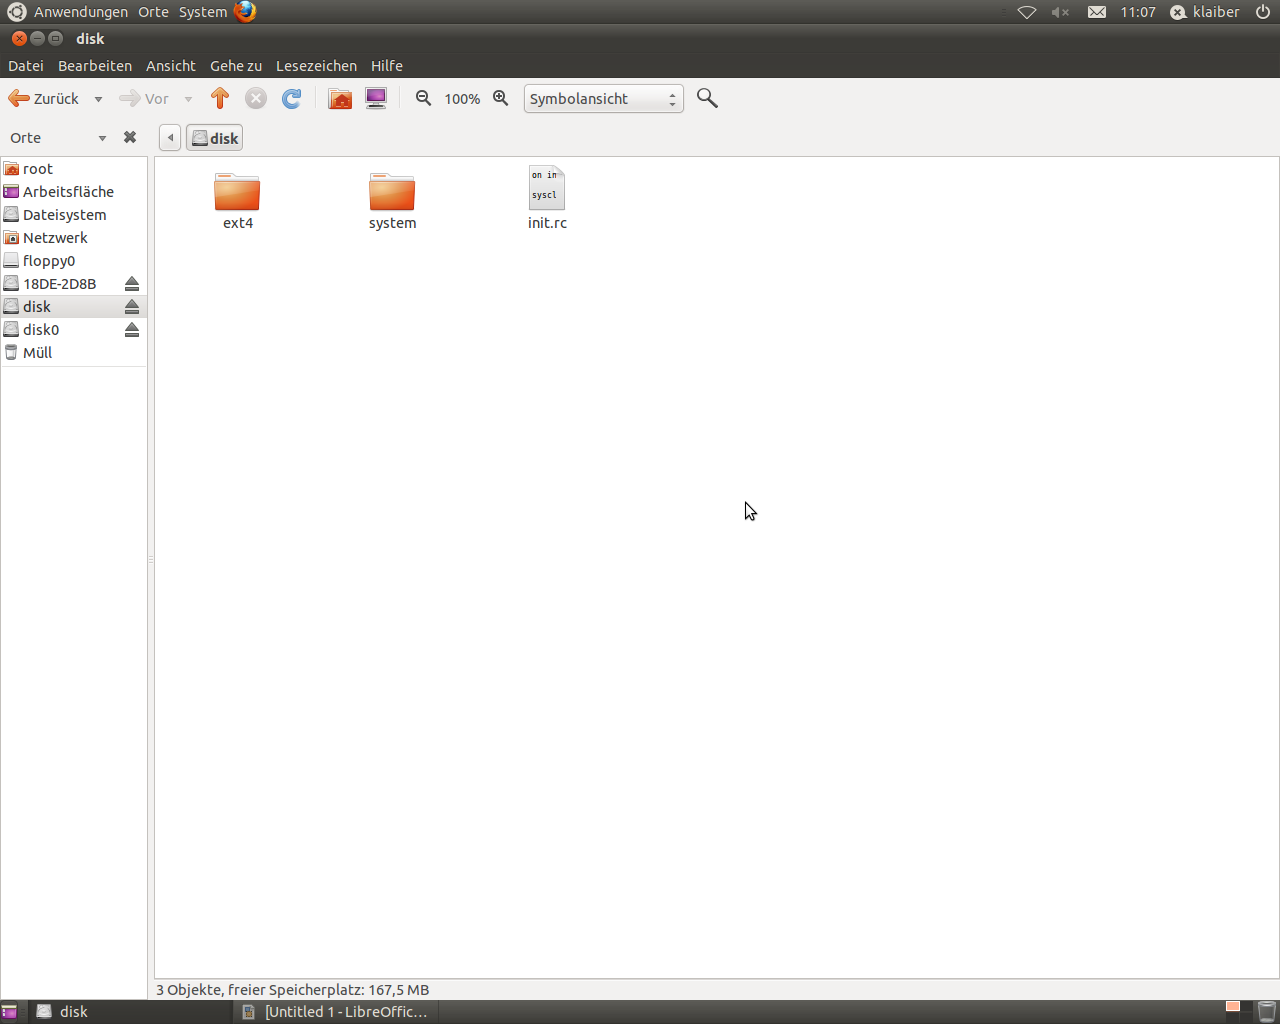Open the Hilfe menu
Viewport: 1280px width, 1024px height.
point(387,66)
